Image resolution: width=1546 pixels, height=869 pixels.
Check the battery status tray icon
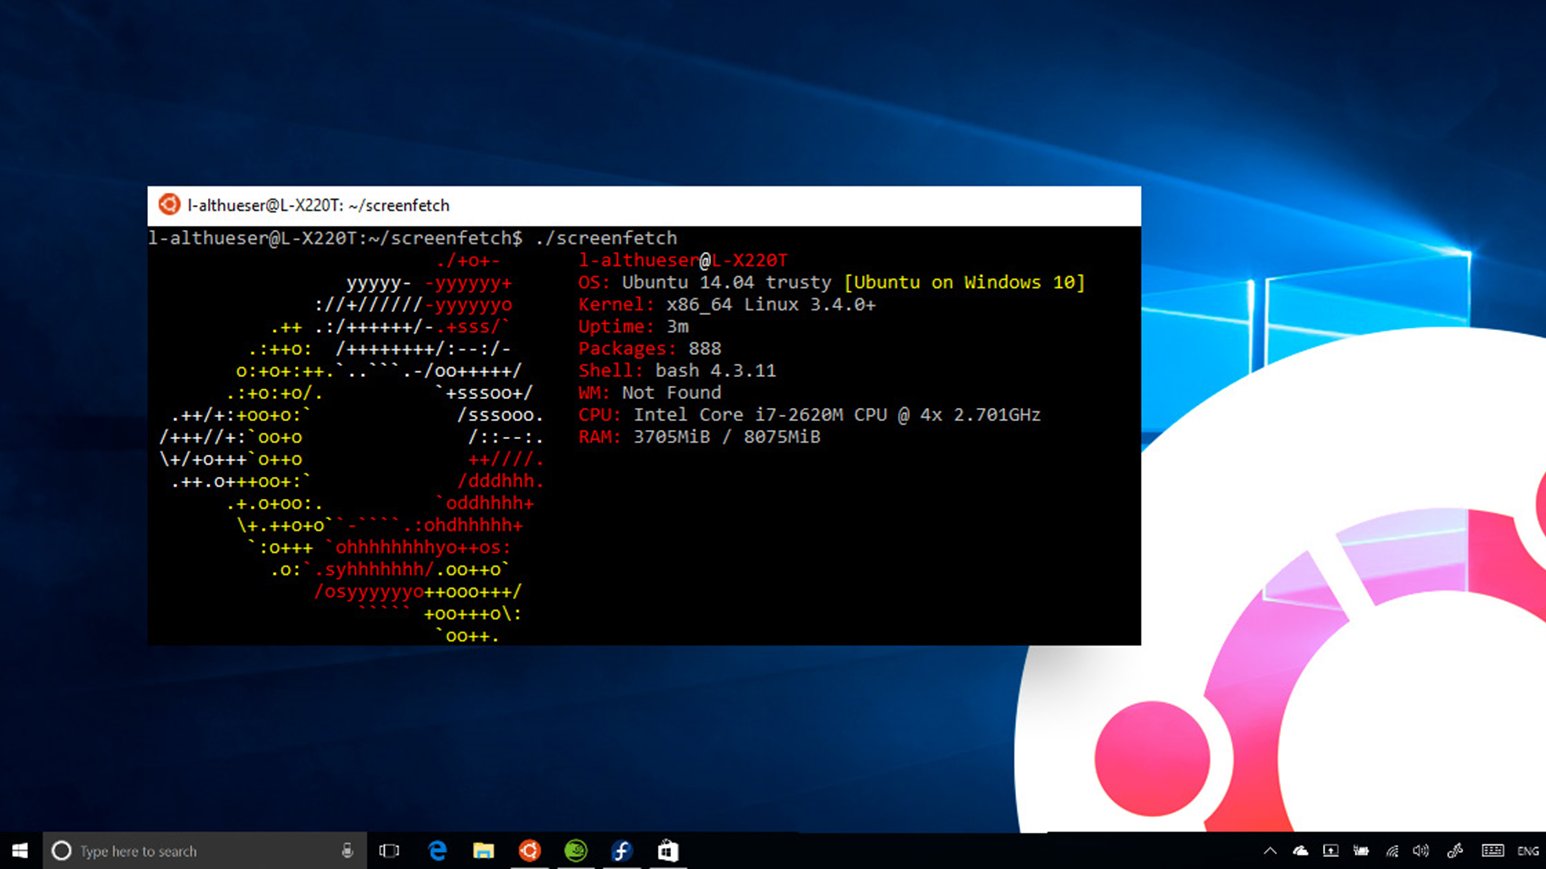(x=1361, y=851)
